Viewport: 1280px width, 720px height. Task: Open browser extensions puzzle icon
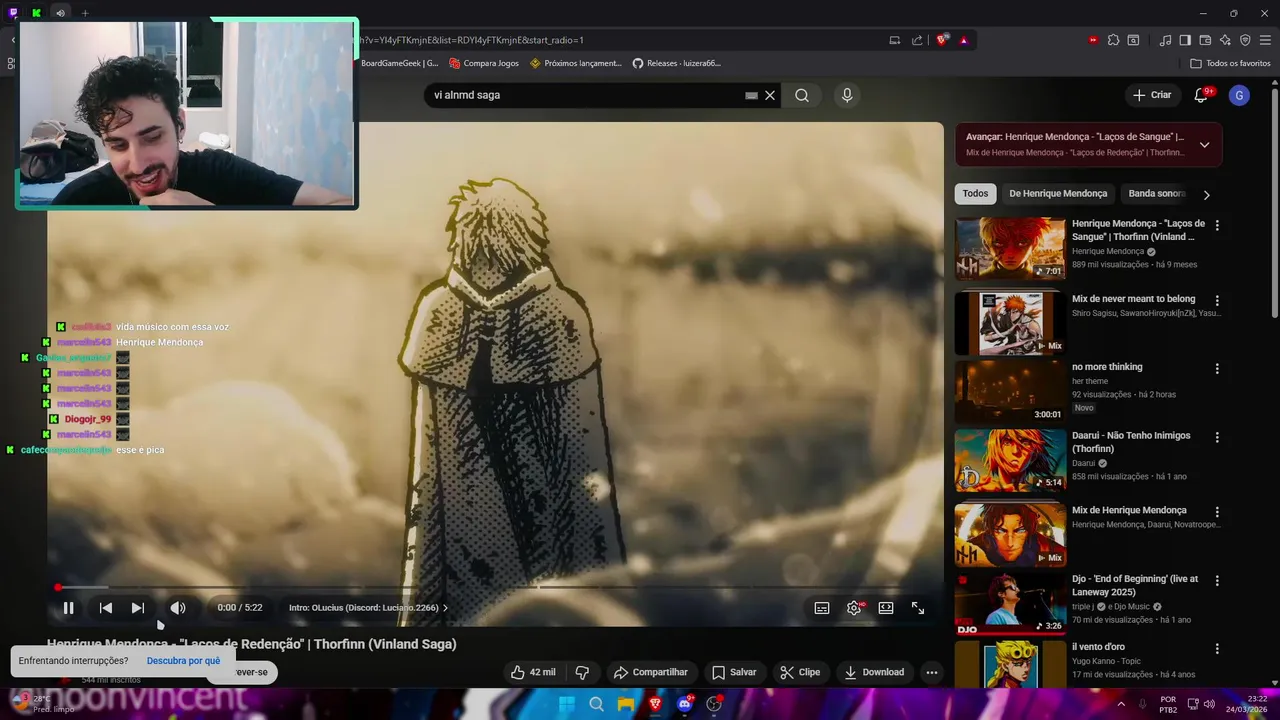coord(1113,40)
